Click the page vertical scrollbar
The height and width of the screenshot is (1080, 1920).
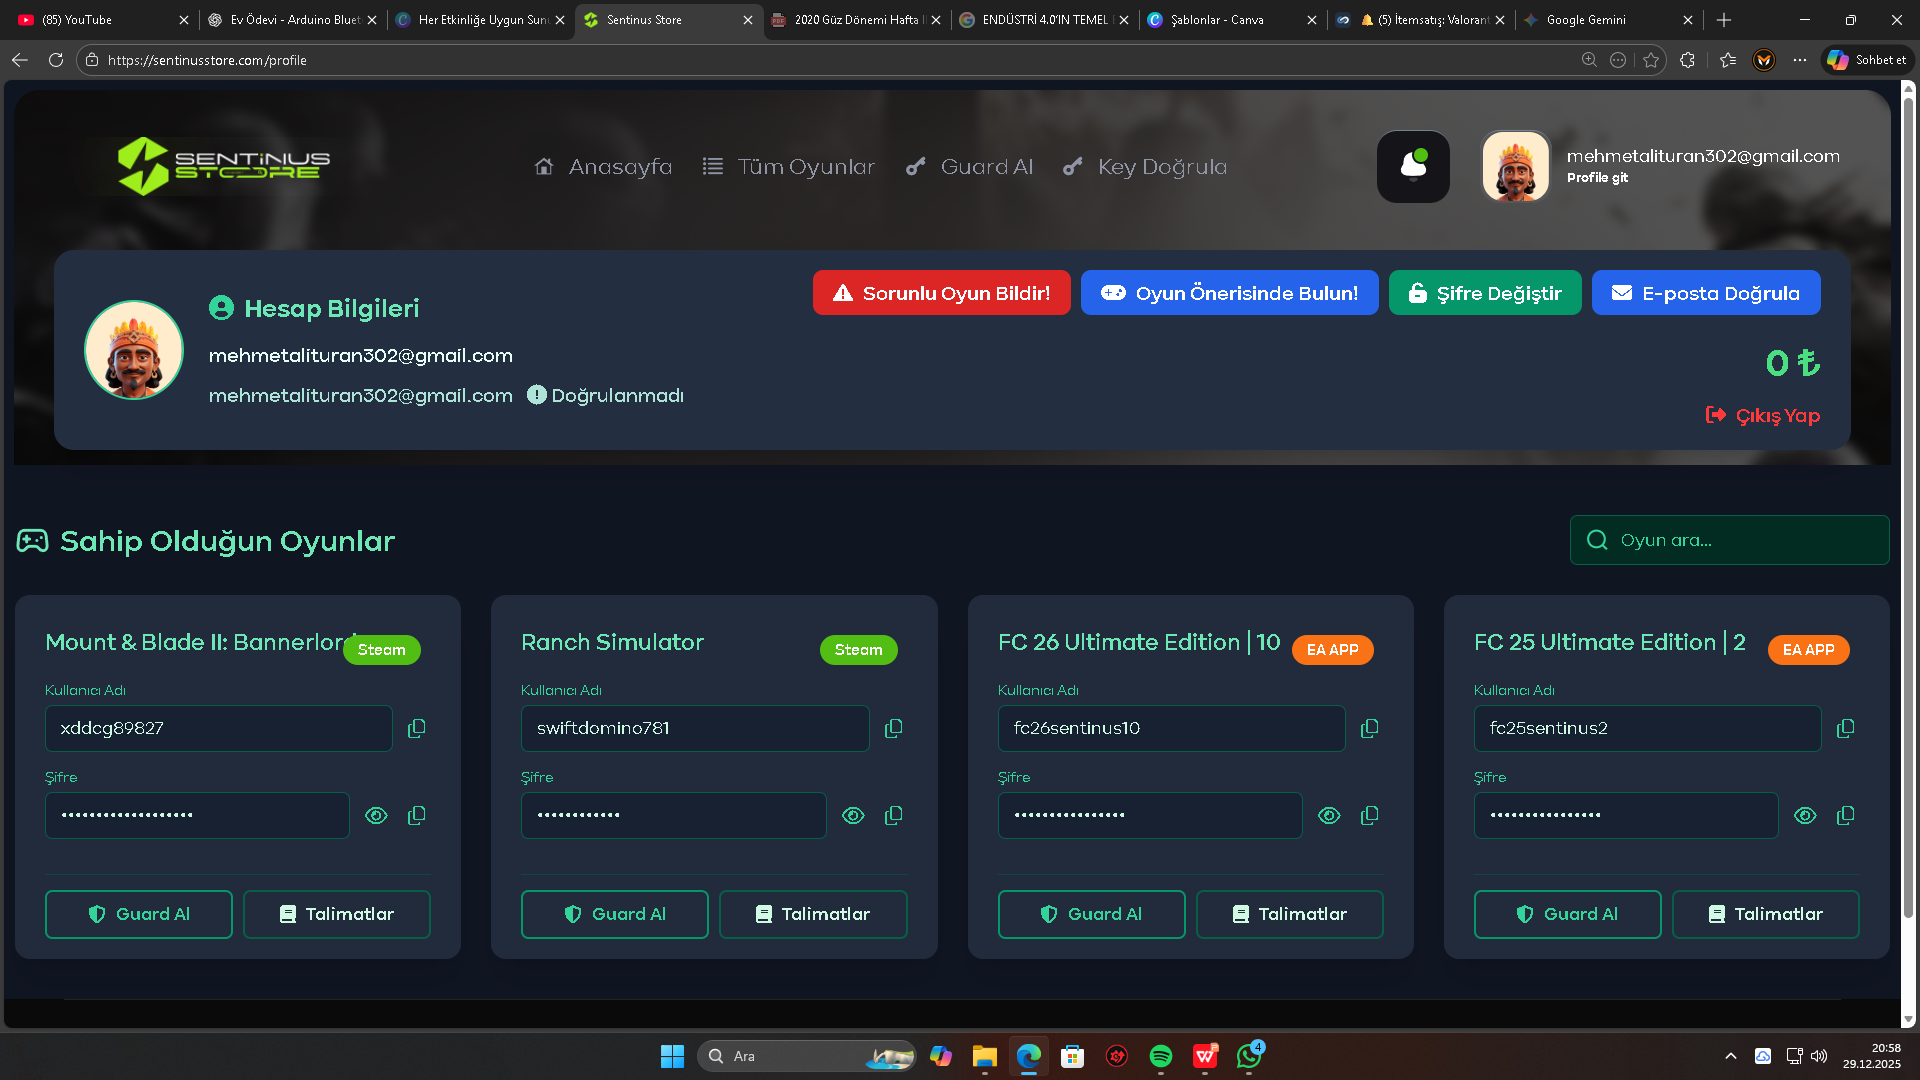[1908, 506]
